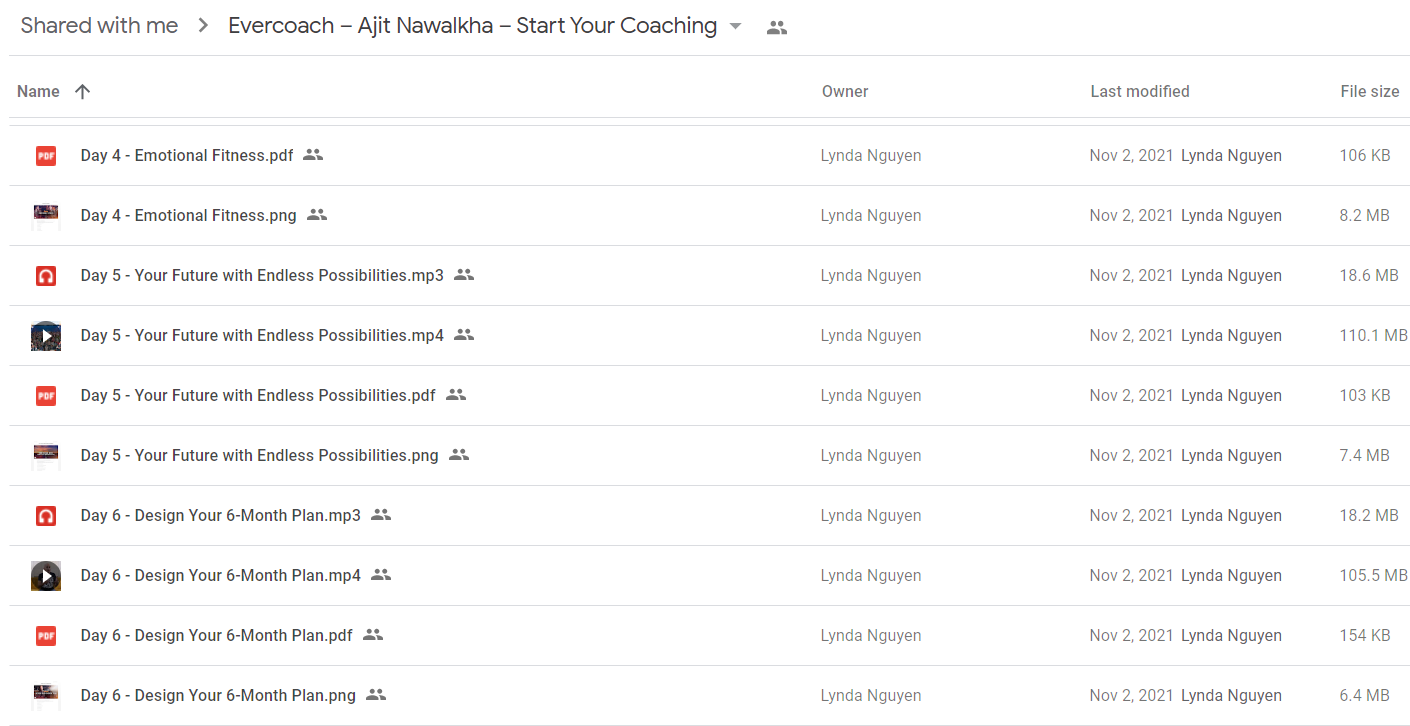Click video thumbnail of Day 5 Endless Possibilities.mp4
Screen dimensions: 1410x726
(x=46, y=335)
